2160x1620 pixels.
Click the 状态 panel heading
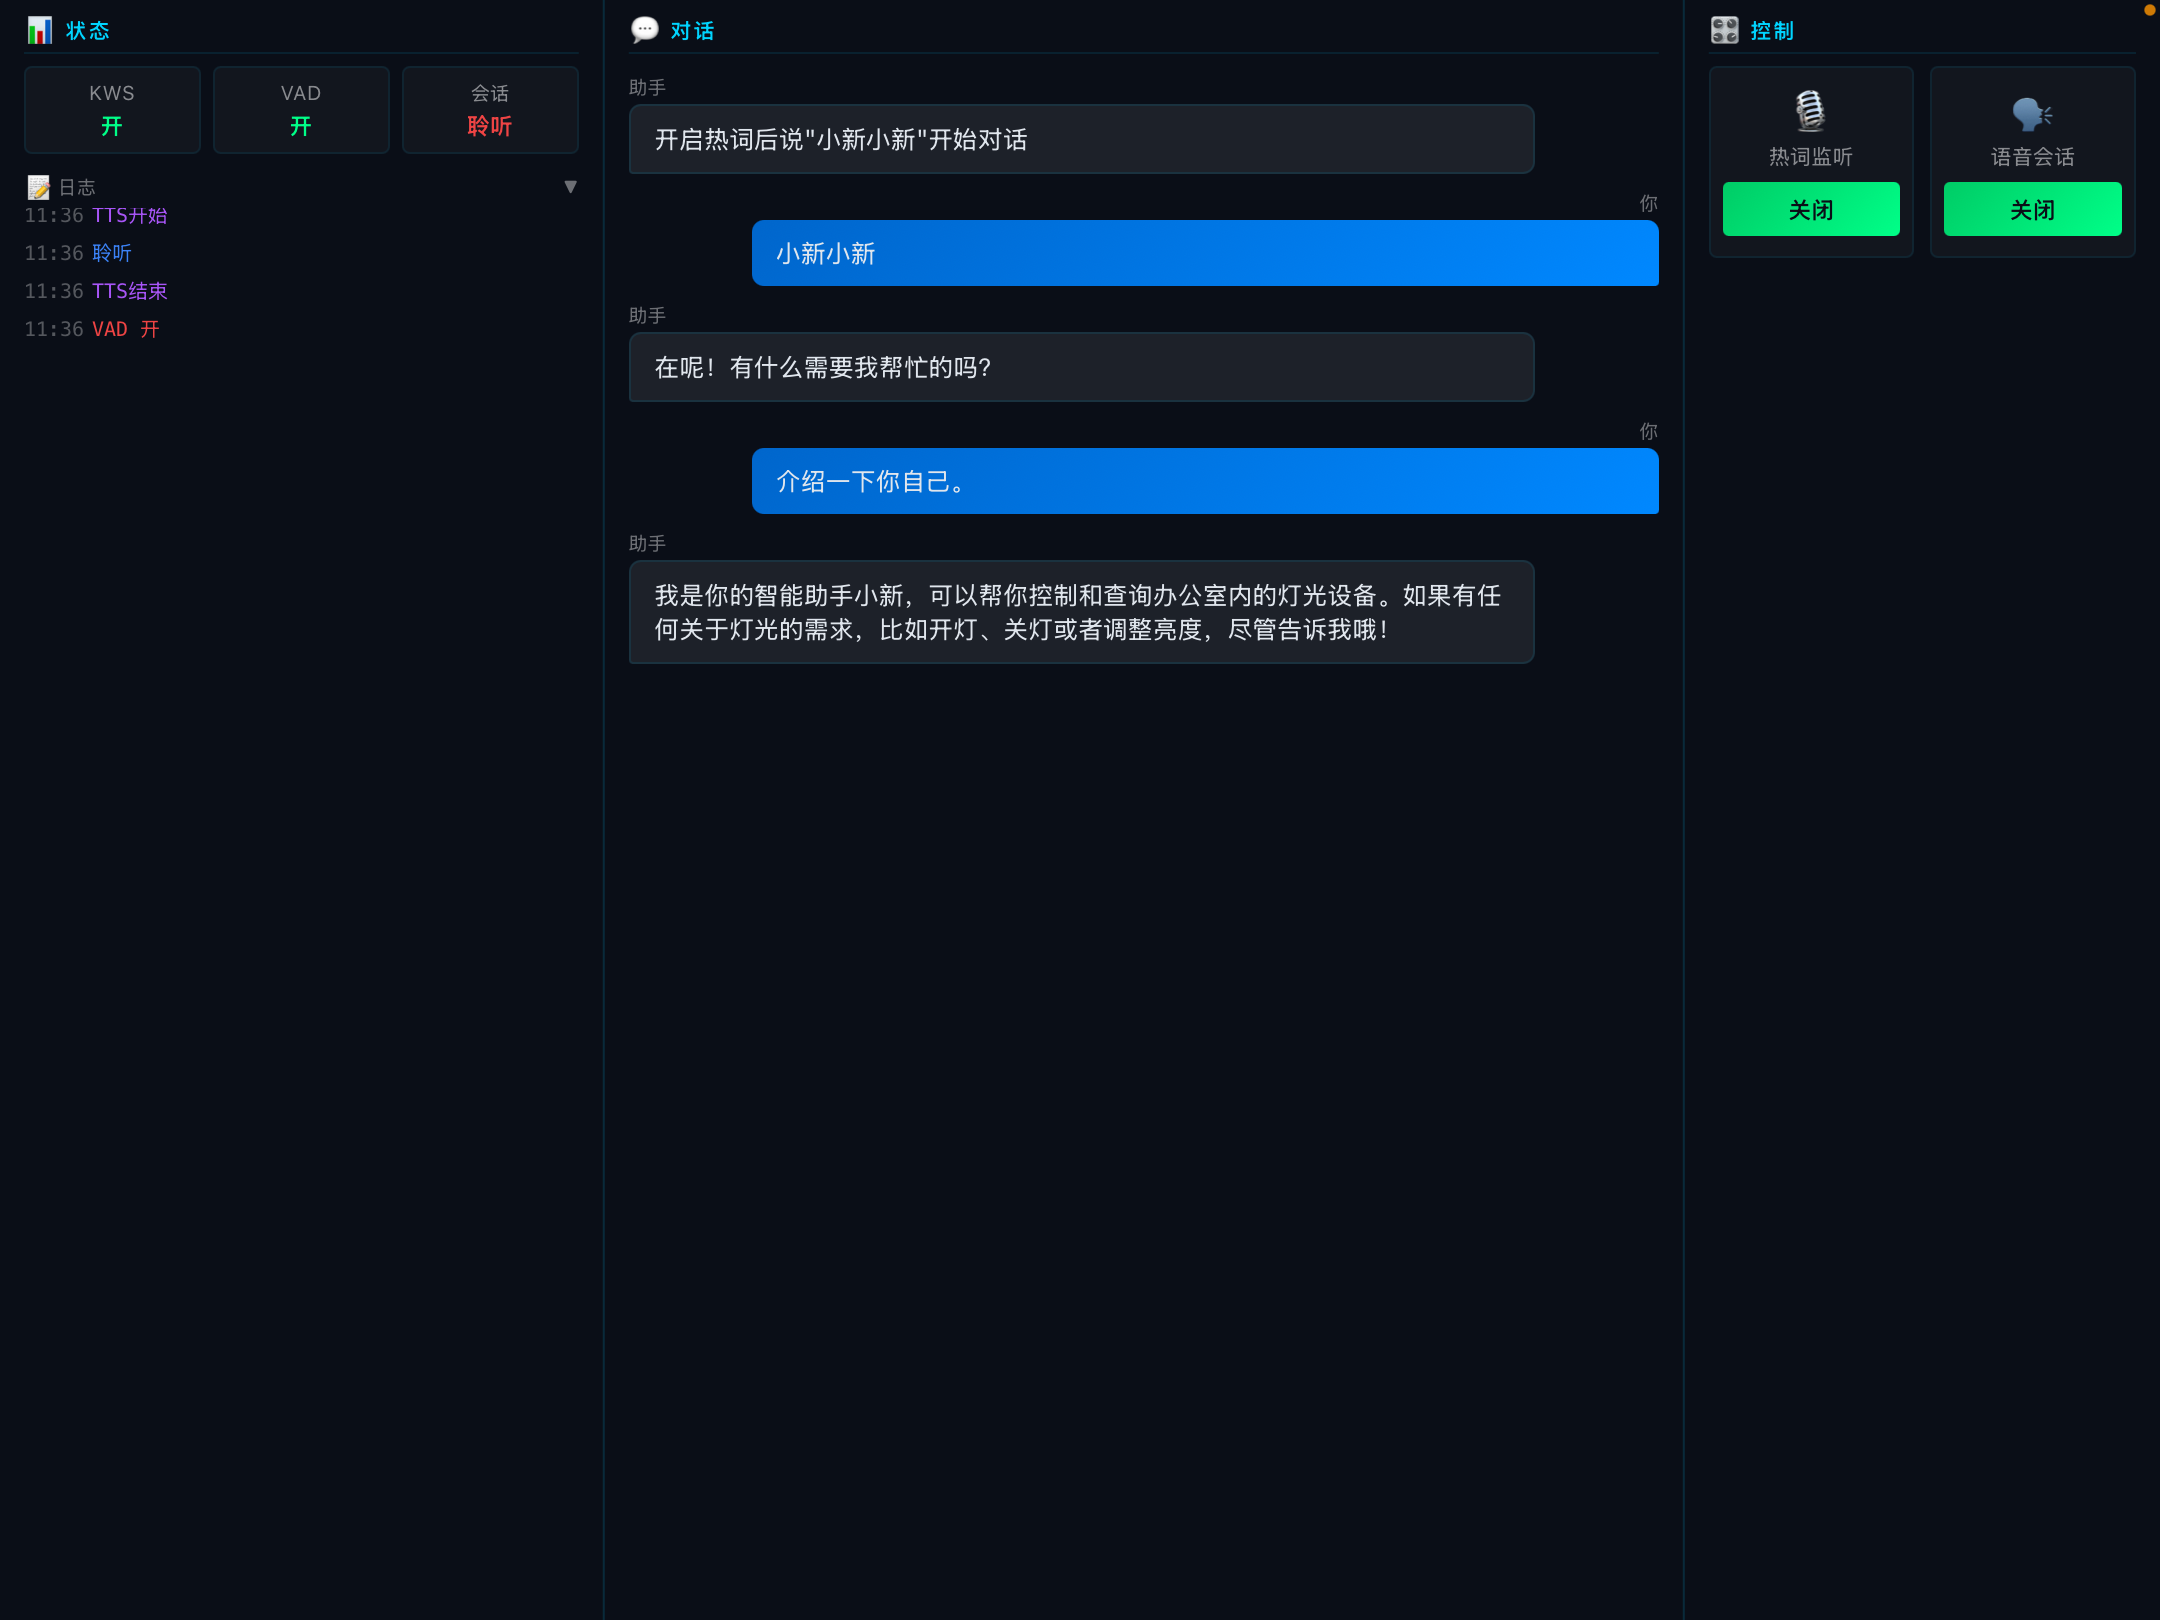[x=88, y=31]
